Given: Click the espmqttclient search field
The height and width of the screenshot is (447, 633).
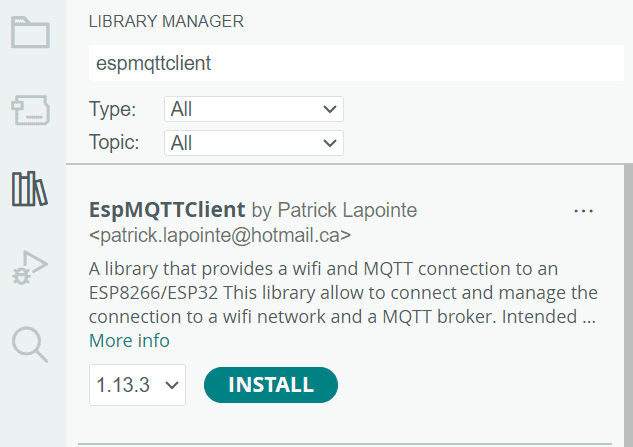Looking at the screenshot, I should pyautogui.click(x=355, y=63).
